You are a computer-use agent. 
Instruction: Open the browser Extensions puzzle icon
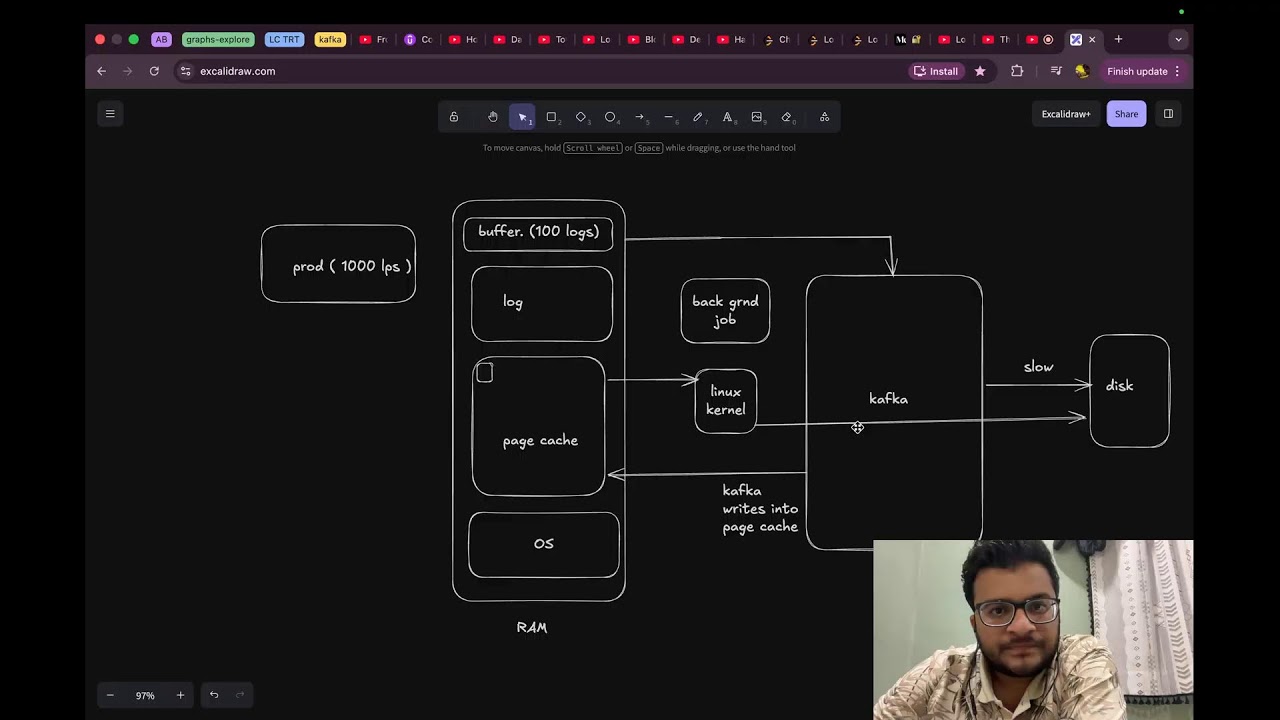coord(1017,71)
